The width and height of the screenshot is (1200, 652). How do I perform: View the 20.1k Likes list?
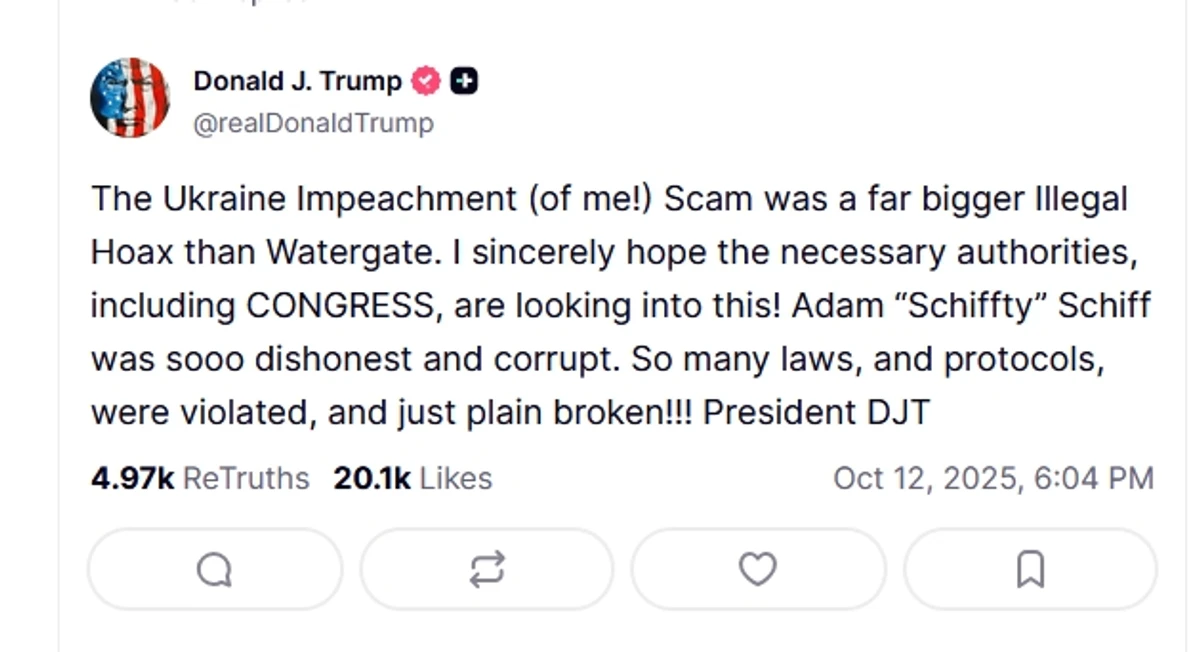click(412, 479)
